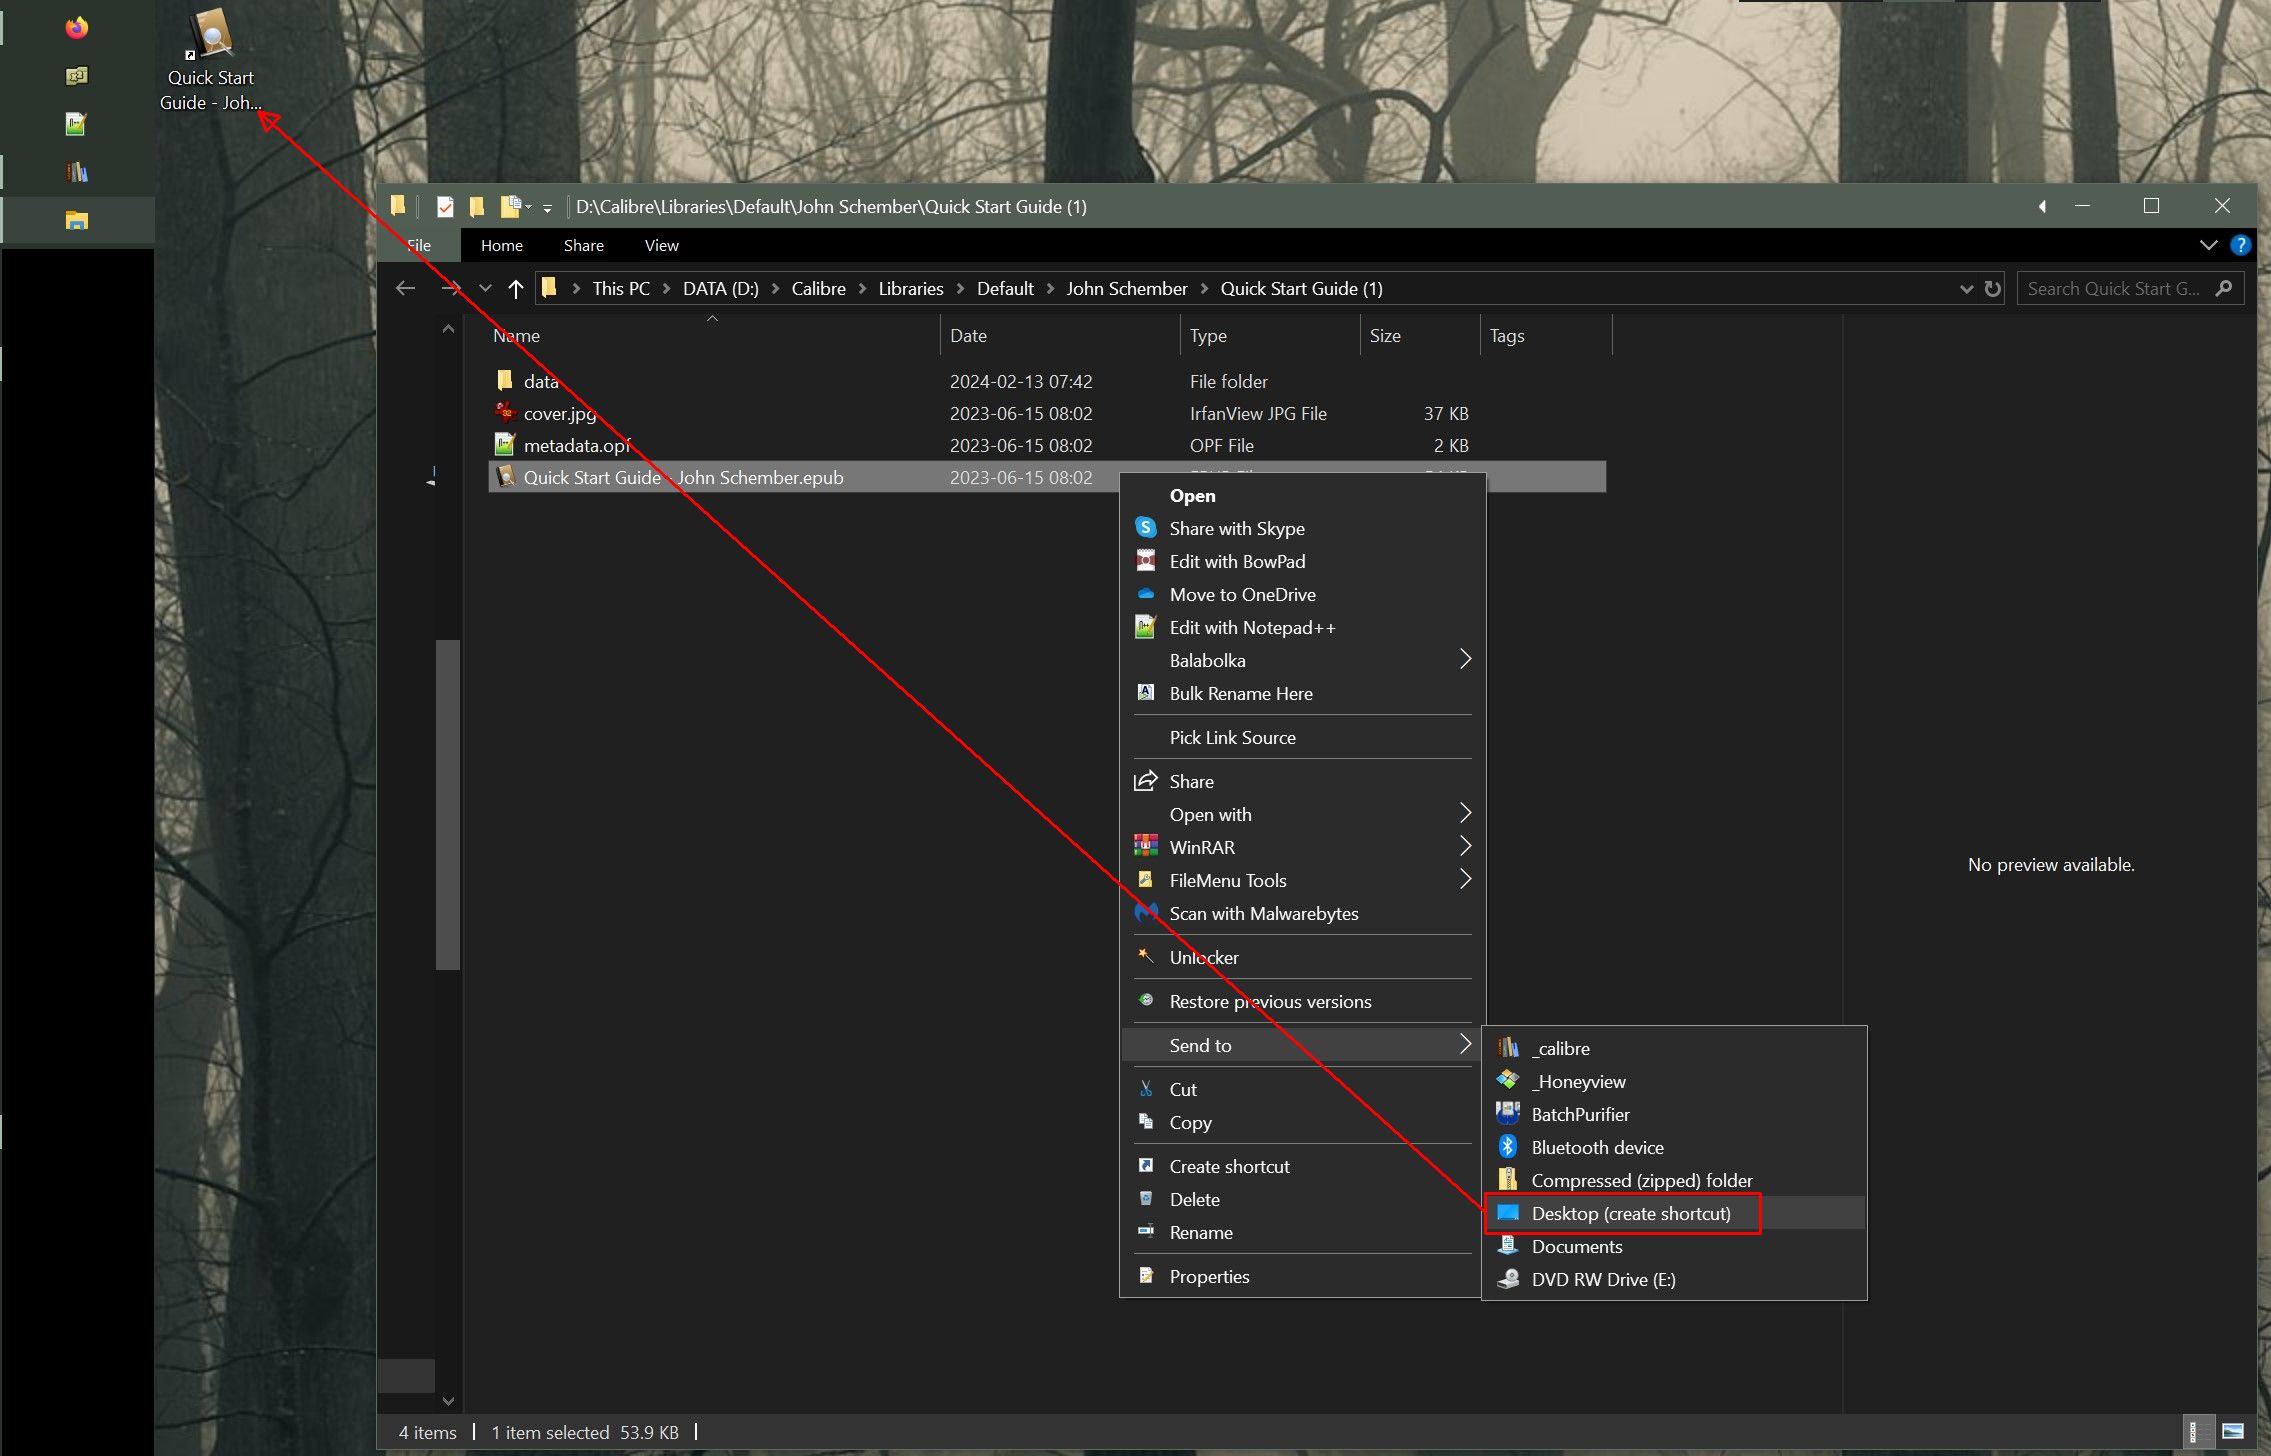
Task: Expand the ribbon with the chevron
Action: click(2208, 245)
